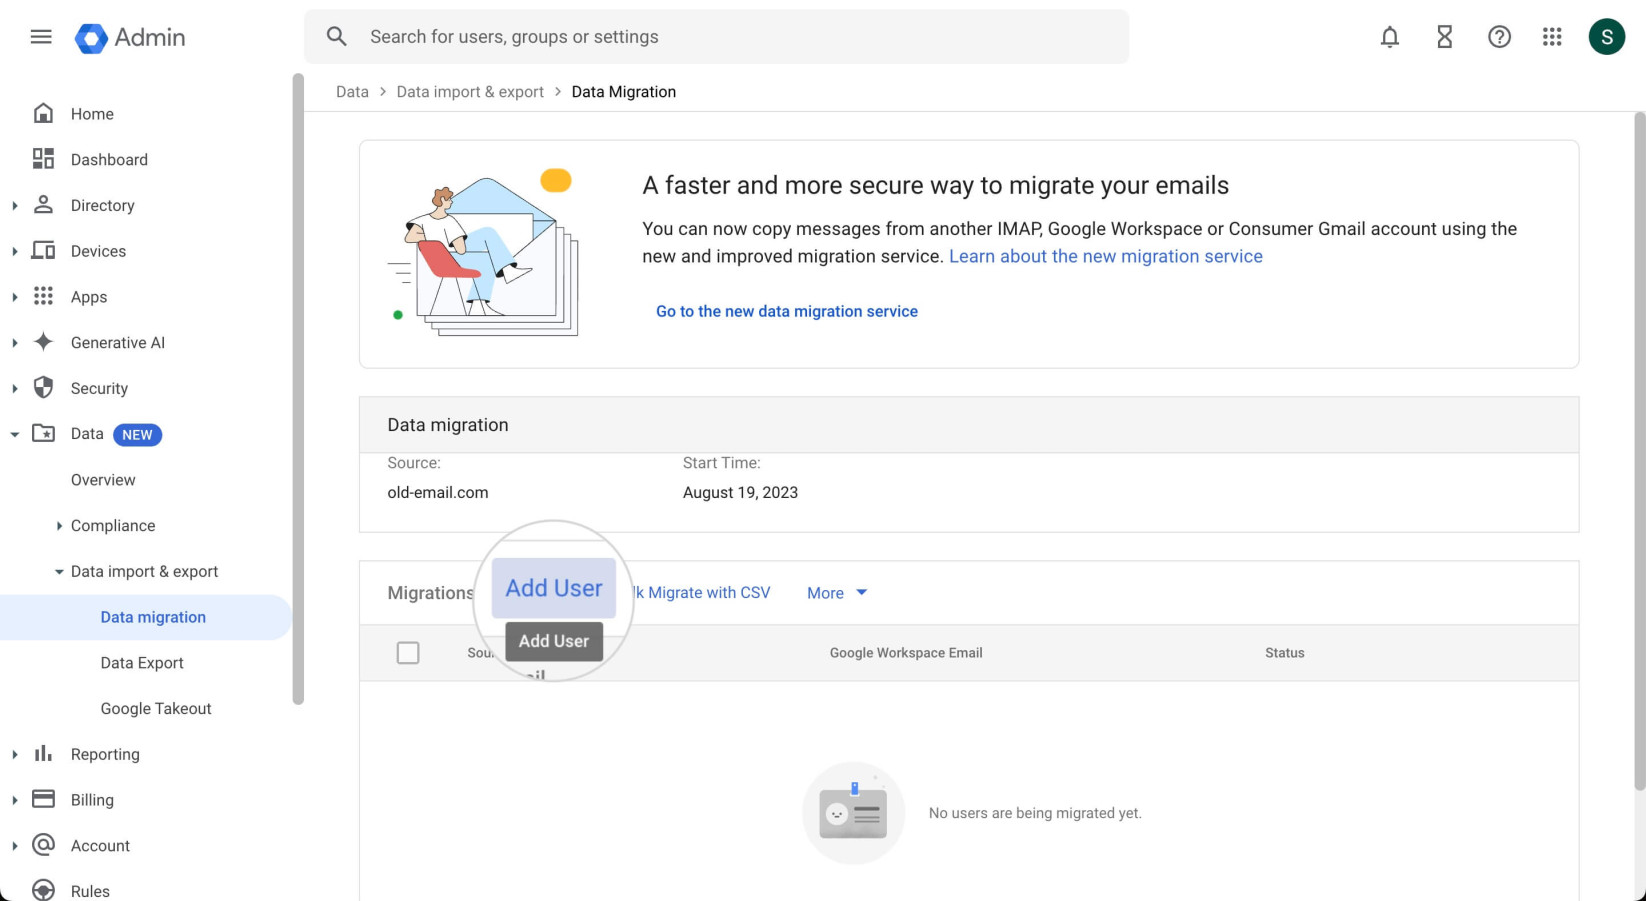Expand the Directory section
The width and height of the screenshot is (1646, 901).
coord(14,205)
